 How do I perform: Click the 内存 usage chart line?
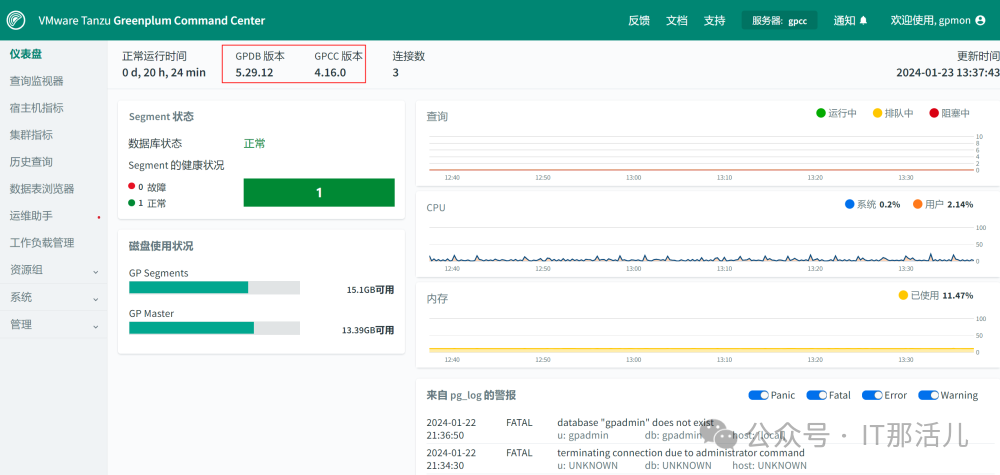pos(700,349)
